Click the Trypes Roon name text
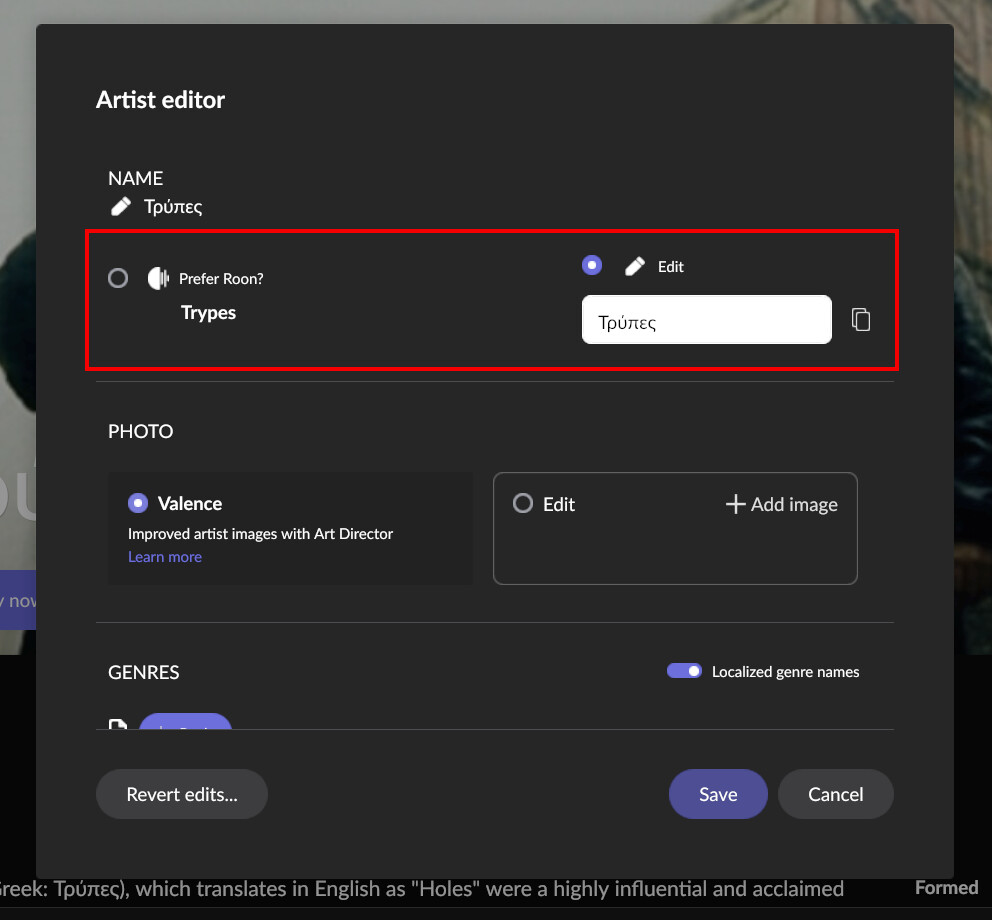 click(x=208, y=312)
